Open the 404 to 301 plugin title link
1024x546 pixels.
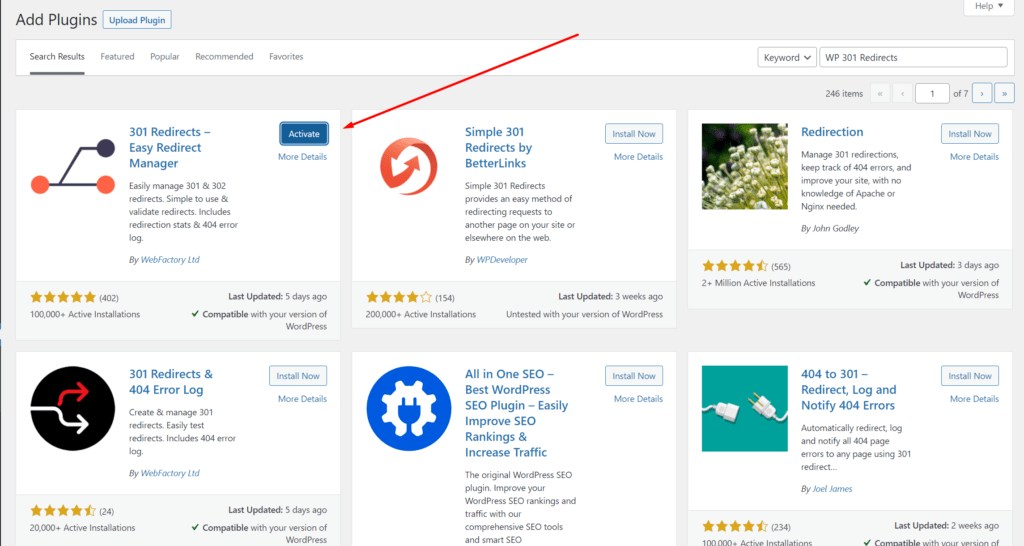(x=848, y=390)
